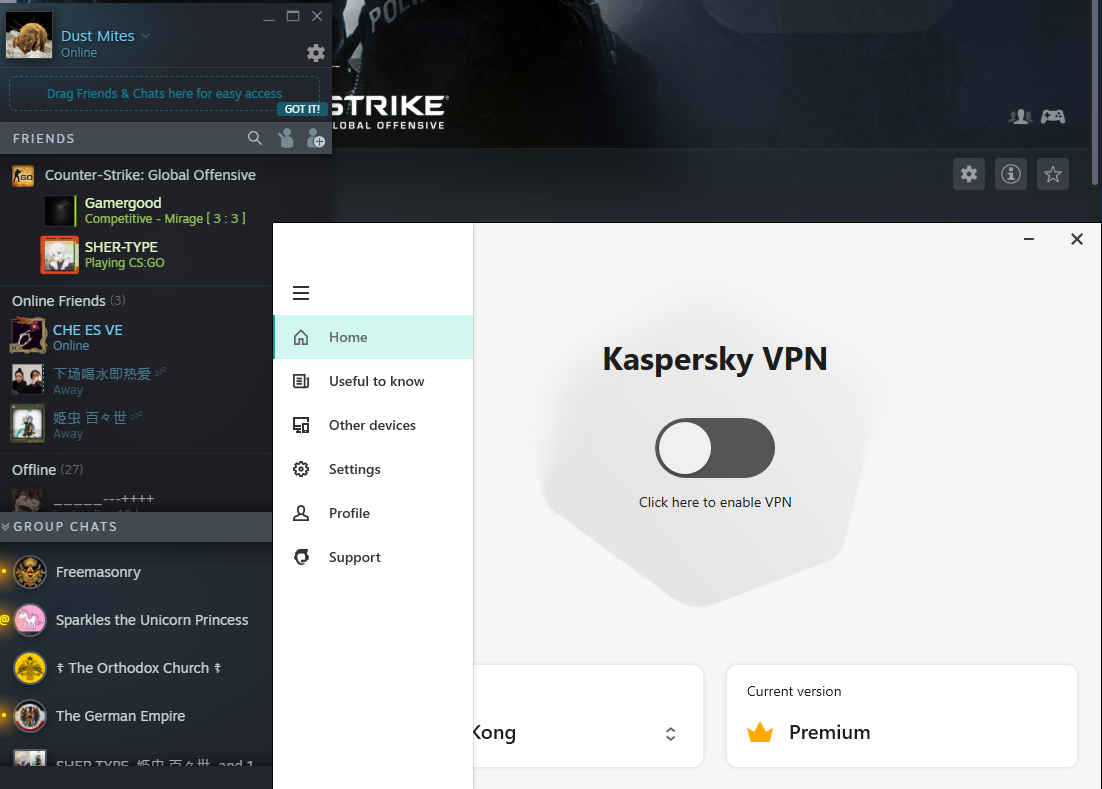Click Counter-Strike game icon in friends list
This screenshot has width=1102, height=789.
23,176
